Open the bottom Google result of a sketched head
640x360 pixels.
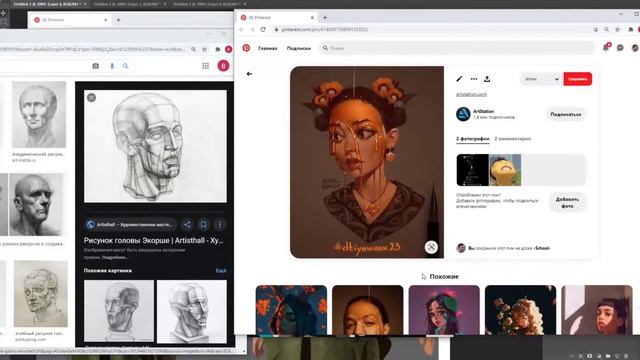(x=41, y=294)
